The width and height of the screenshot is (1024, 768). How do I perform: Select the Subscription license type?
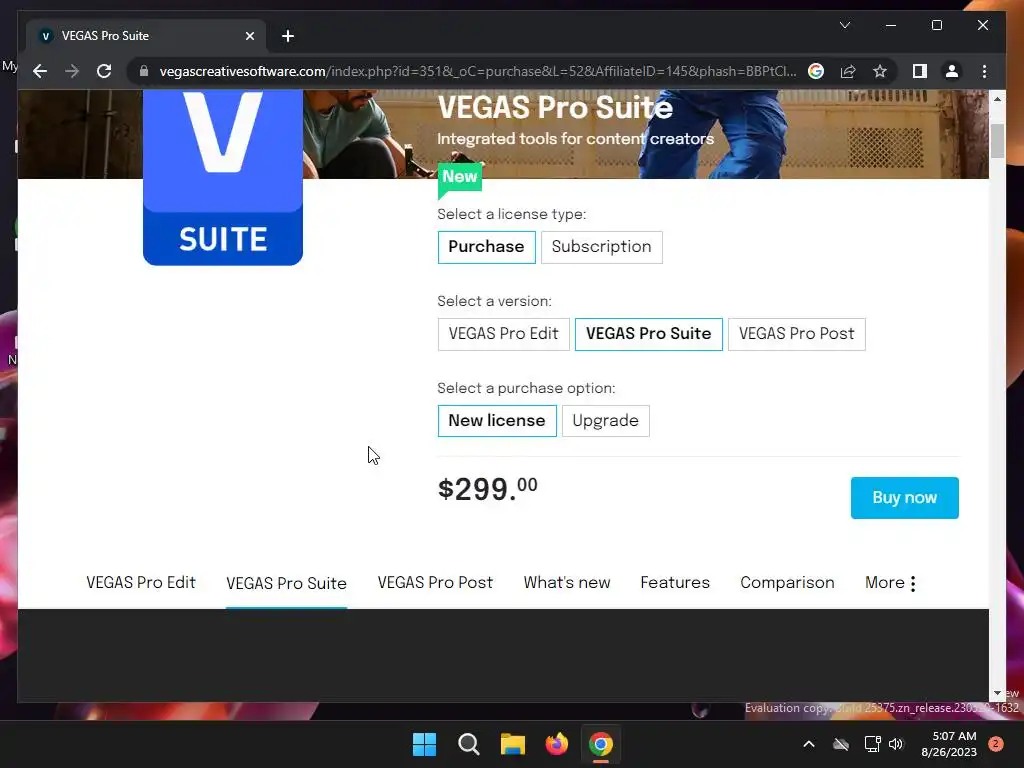tap(601, 247)
